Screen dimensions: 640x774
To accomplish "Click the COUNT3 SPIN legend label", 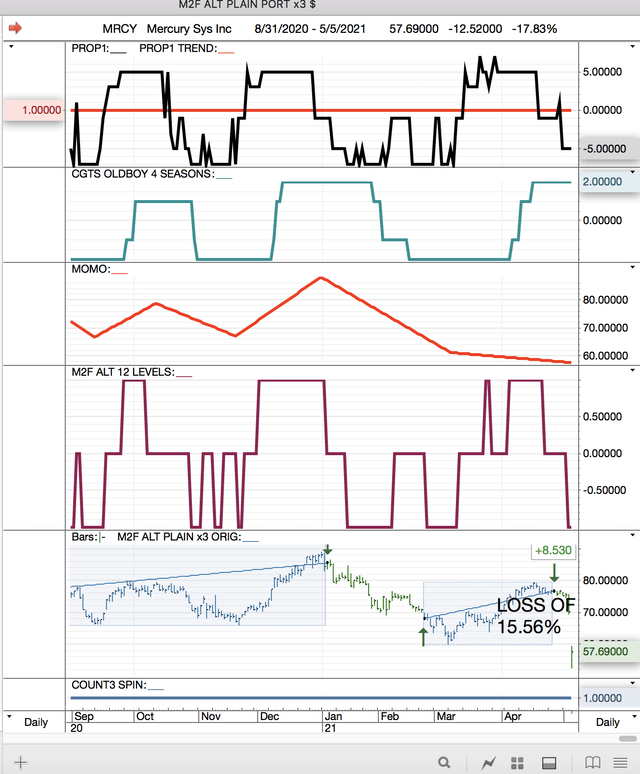I will click(109, 685).
